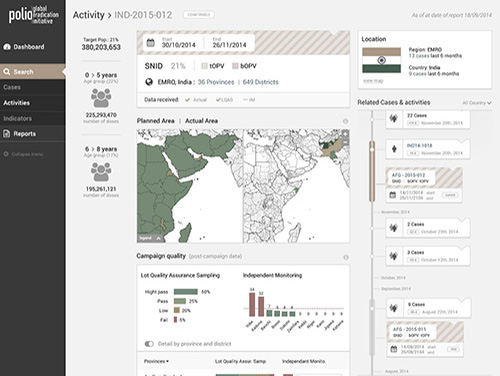Screen dimensions: 500x376
Task: Click the icon on the 2 Cases card
Action: [x=394, y=228]
